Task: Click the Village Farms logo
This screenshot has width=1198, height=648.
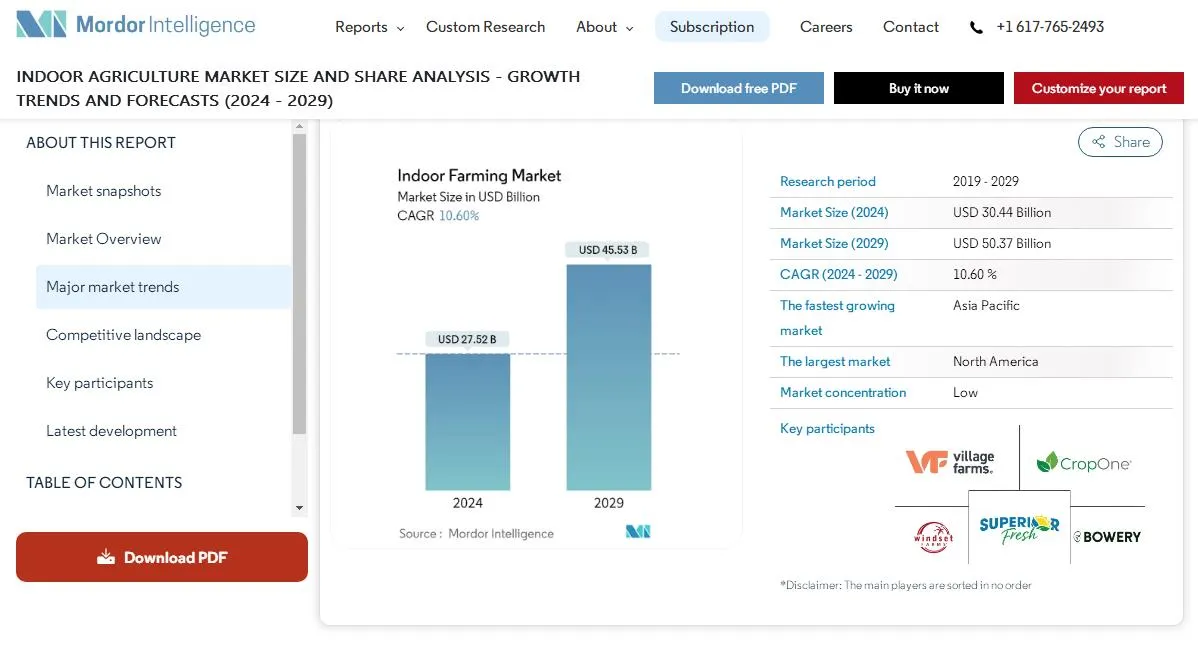Action: coord(950,462)
